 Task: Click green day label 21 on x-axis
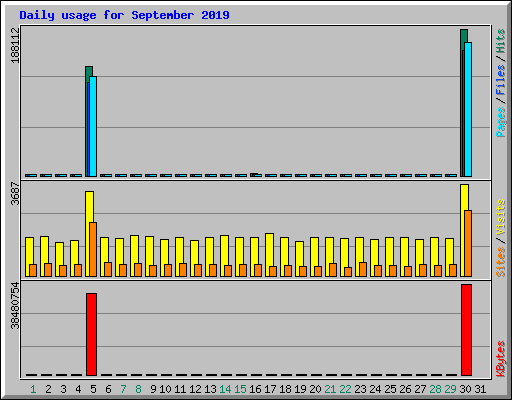pyautogui.click(x=330, y=389)
